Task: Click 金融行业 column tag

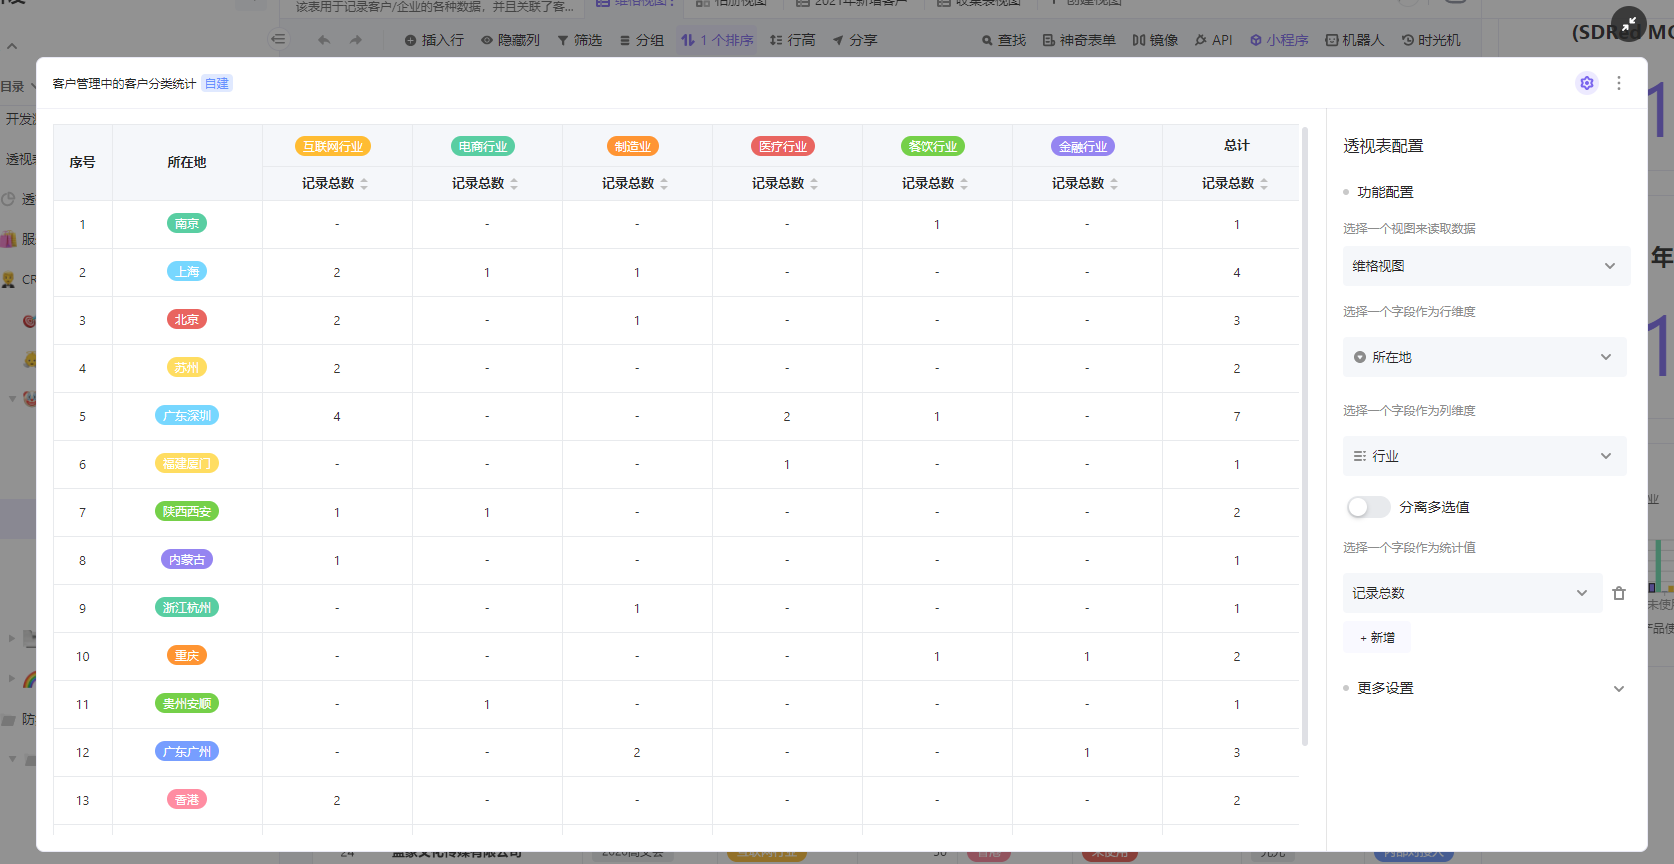Action: click(x=1083, y=146)
